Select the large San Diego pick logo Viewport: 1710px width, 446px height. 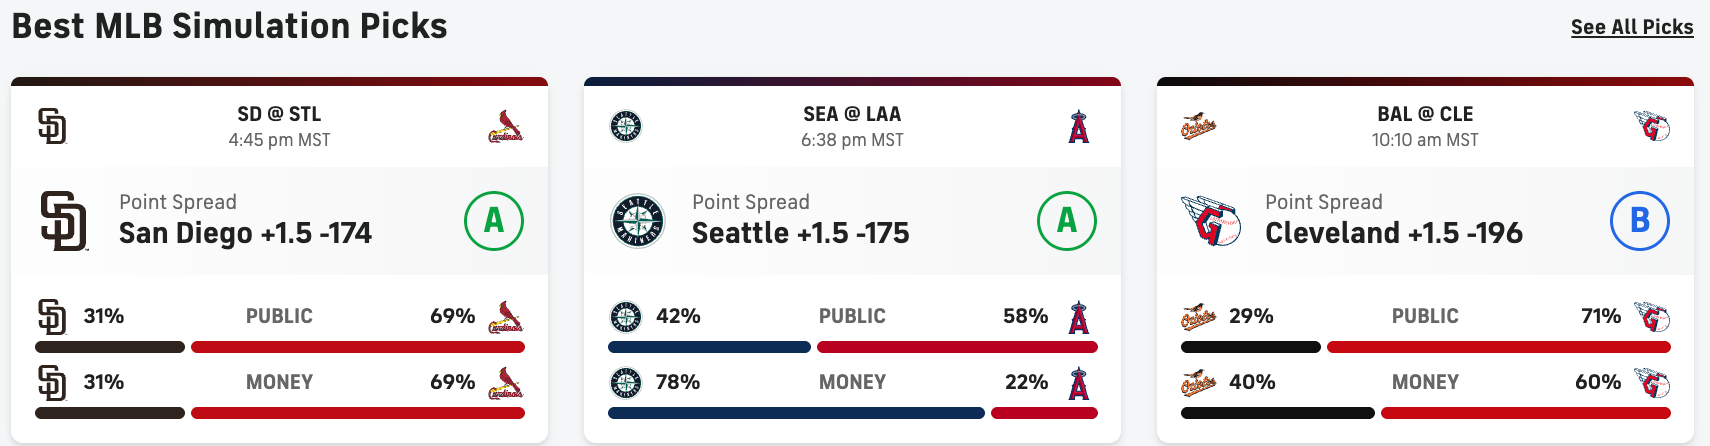tap(64, 221)
